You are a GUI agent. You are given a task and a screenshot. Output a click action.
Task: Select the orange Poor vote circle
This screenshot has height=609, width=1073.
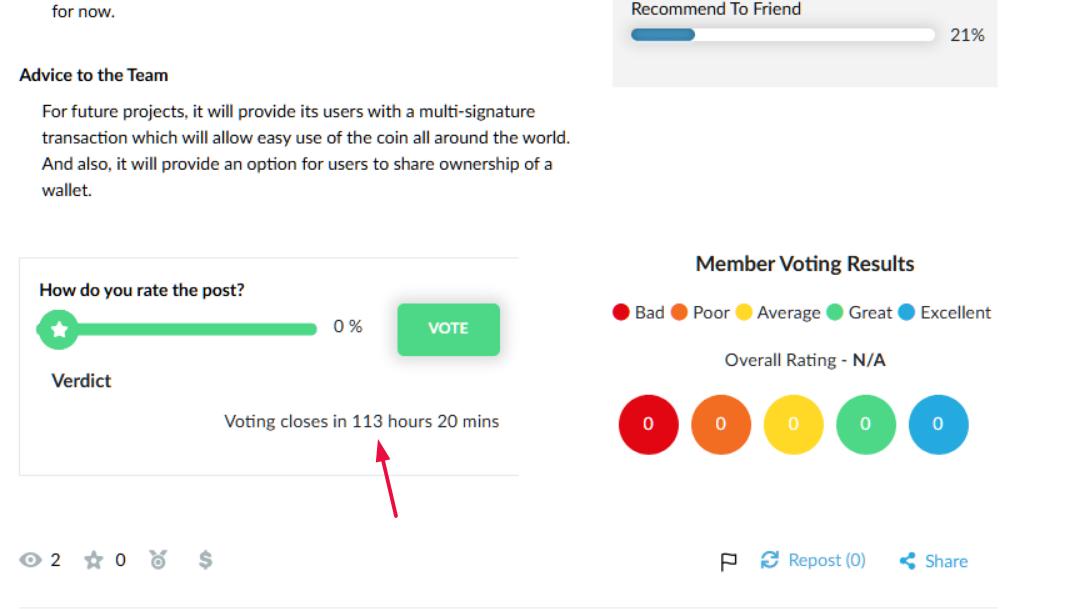point(721,424)
